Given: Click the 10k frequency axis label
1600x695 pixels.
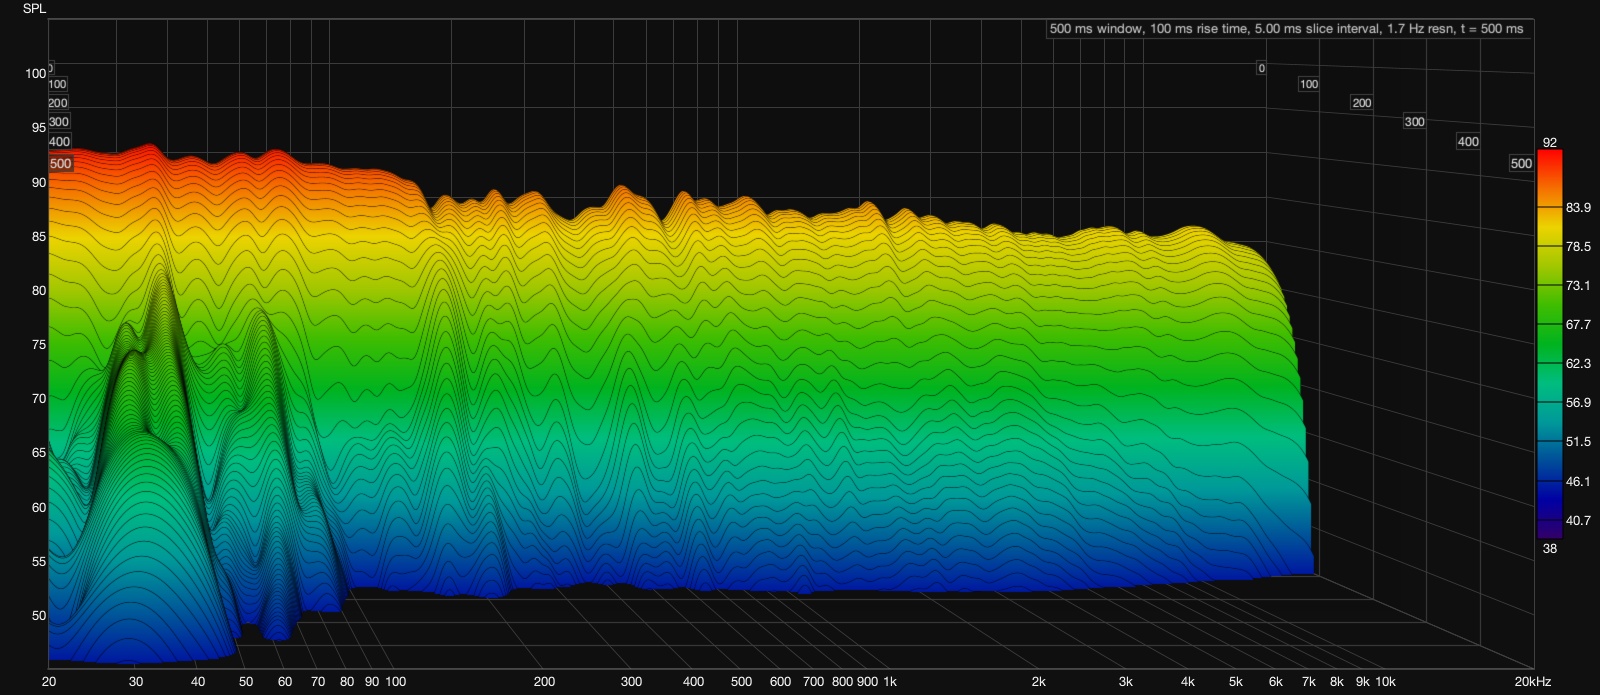Looking at the screenshot, I should [x=1385, y=682].
